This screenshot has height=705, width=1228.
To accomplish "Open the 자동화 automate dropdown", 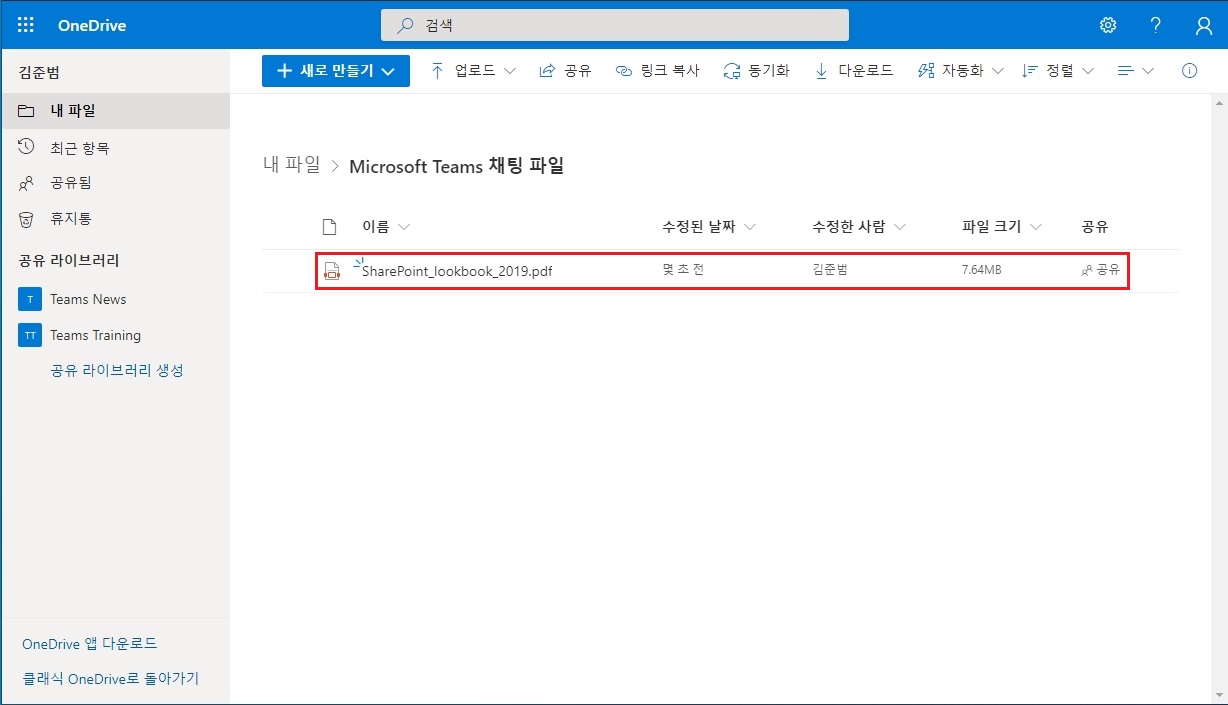I will tap(960, 71).
